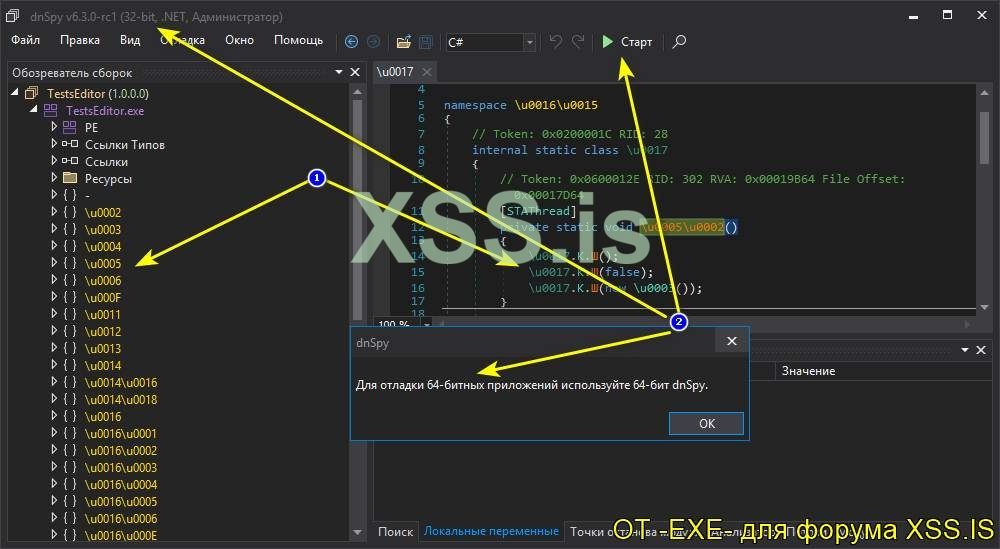Click the undo arrow icon
Screen dimensions: 1000x549
coord(555,41)
